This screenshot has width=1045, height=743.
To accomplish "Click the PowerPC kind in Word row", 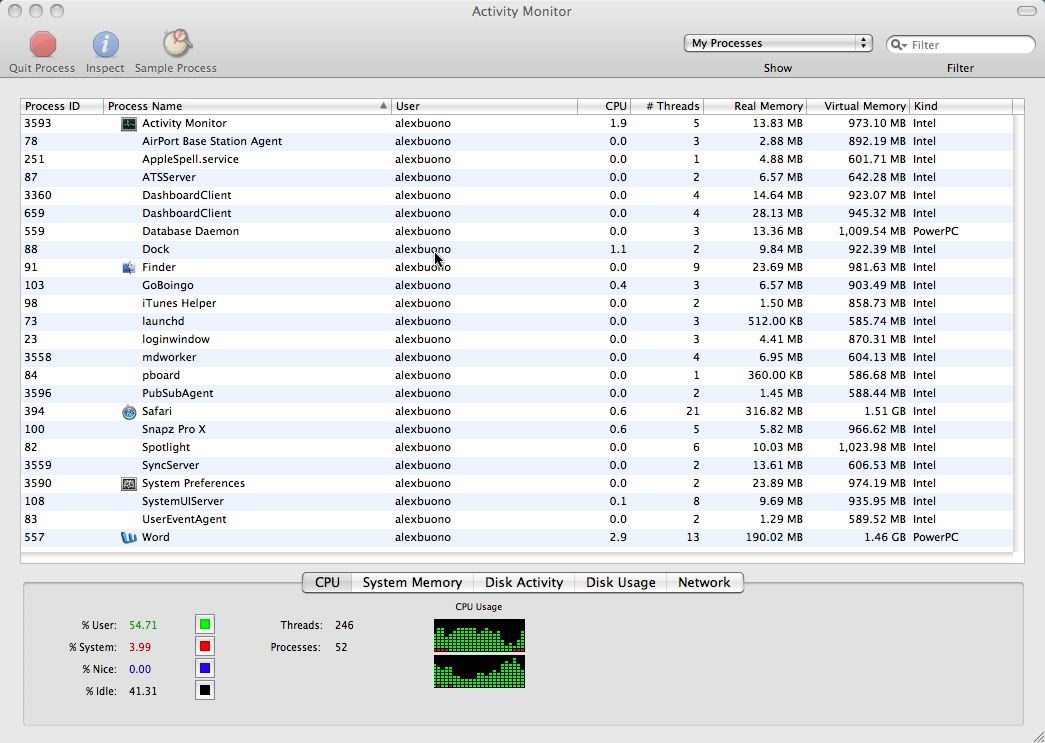I will click(936, 537).
